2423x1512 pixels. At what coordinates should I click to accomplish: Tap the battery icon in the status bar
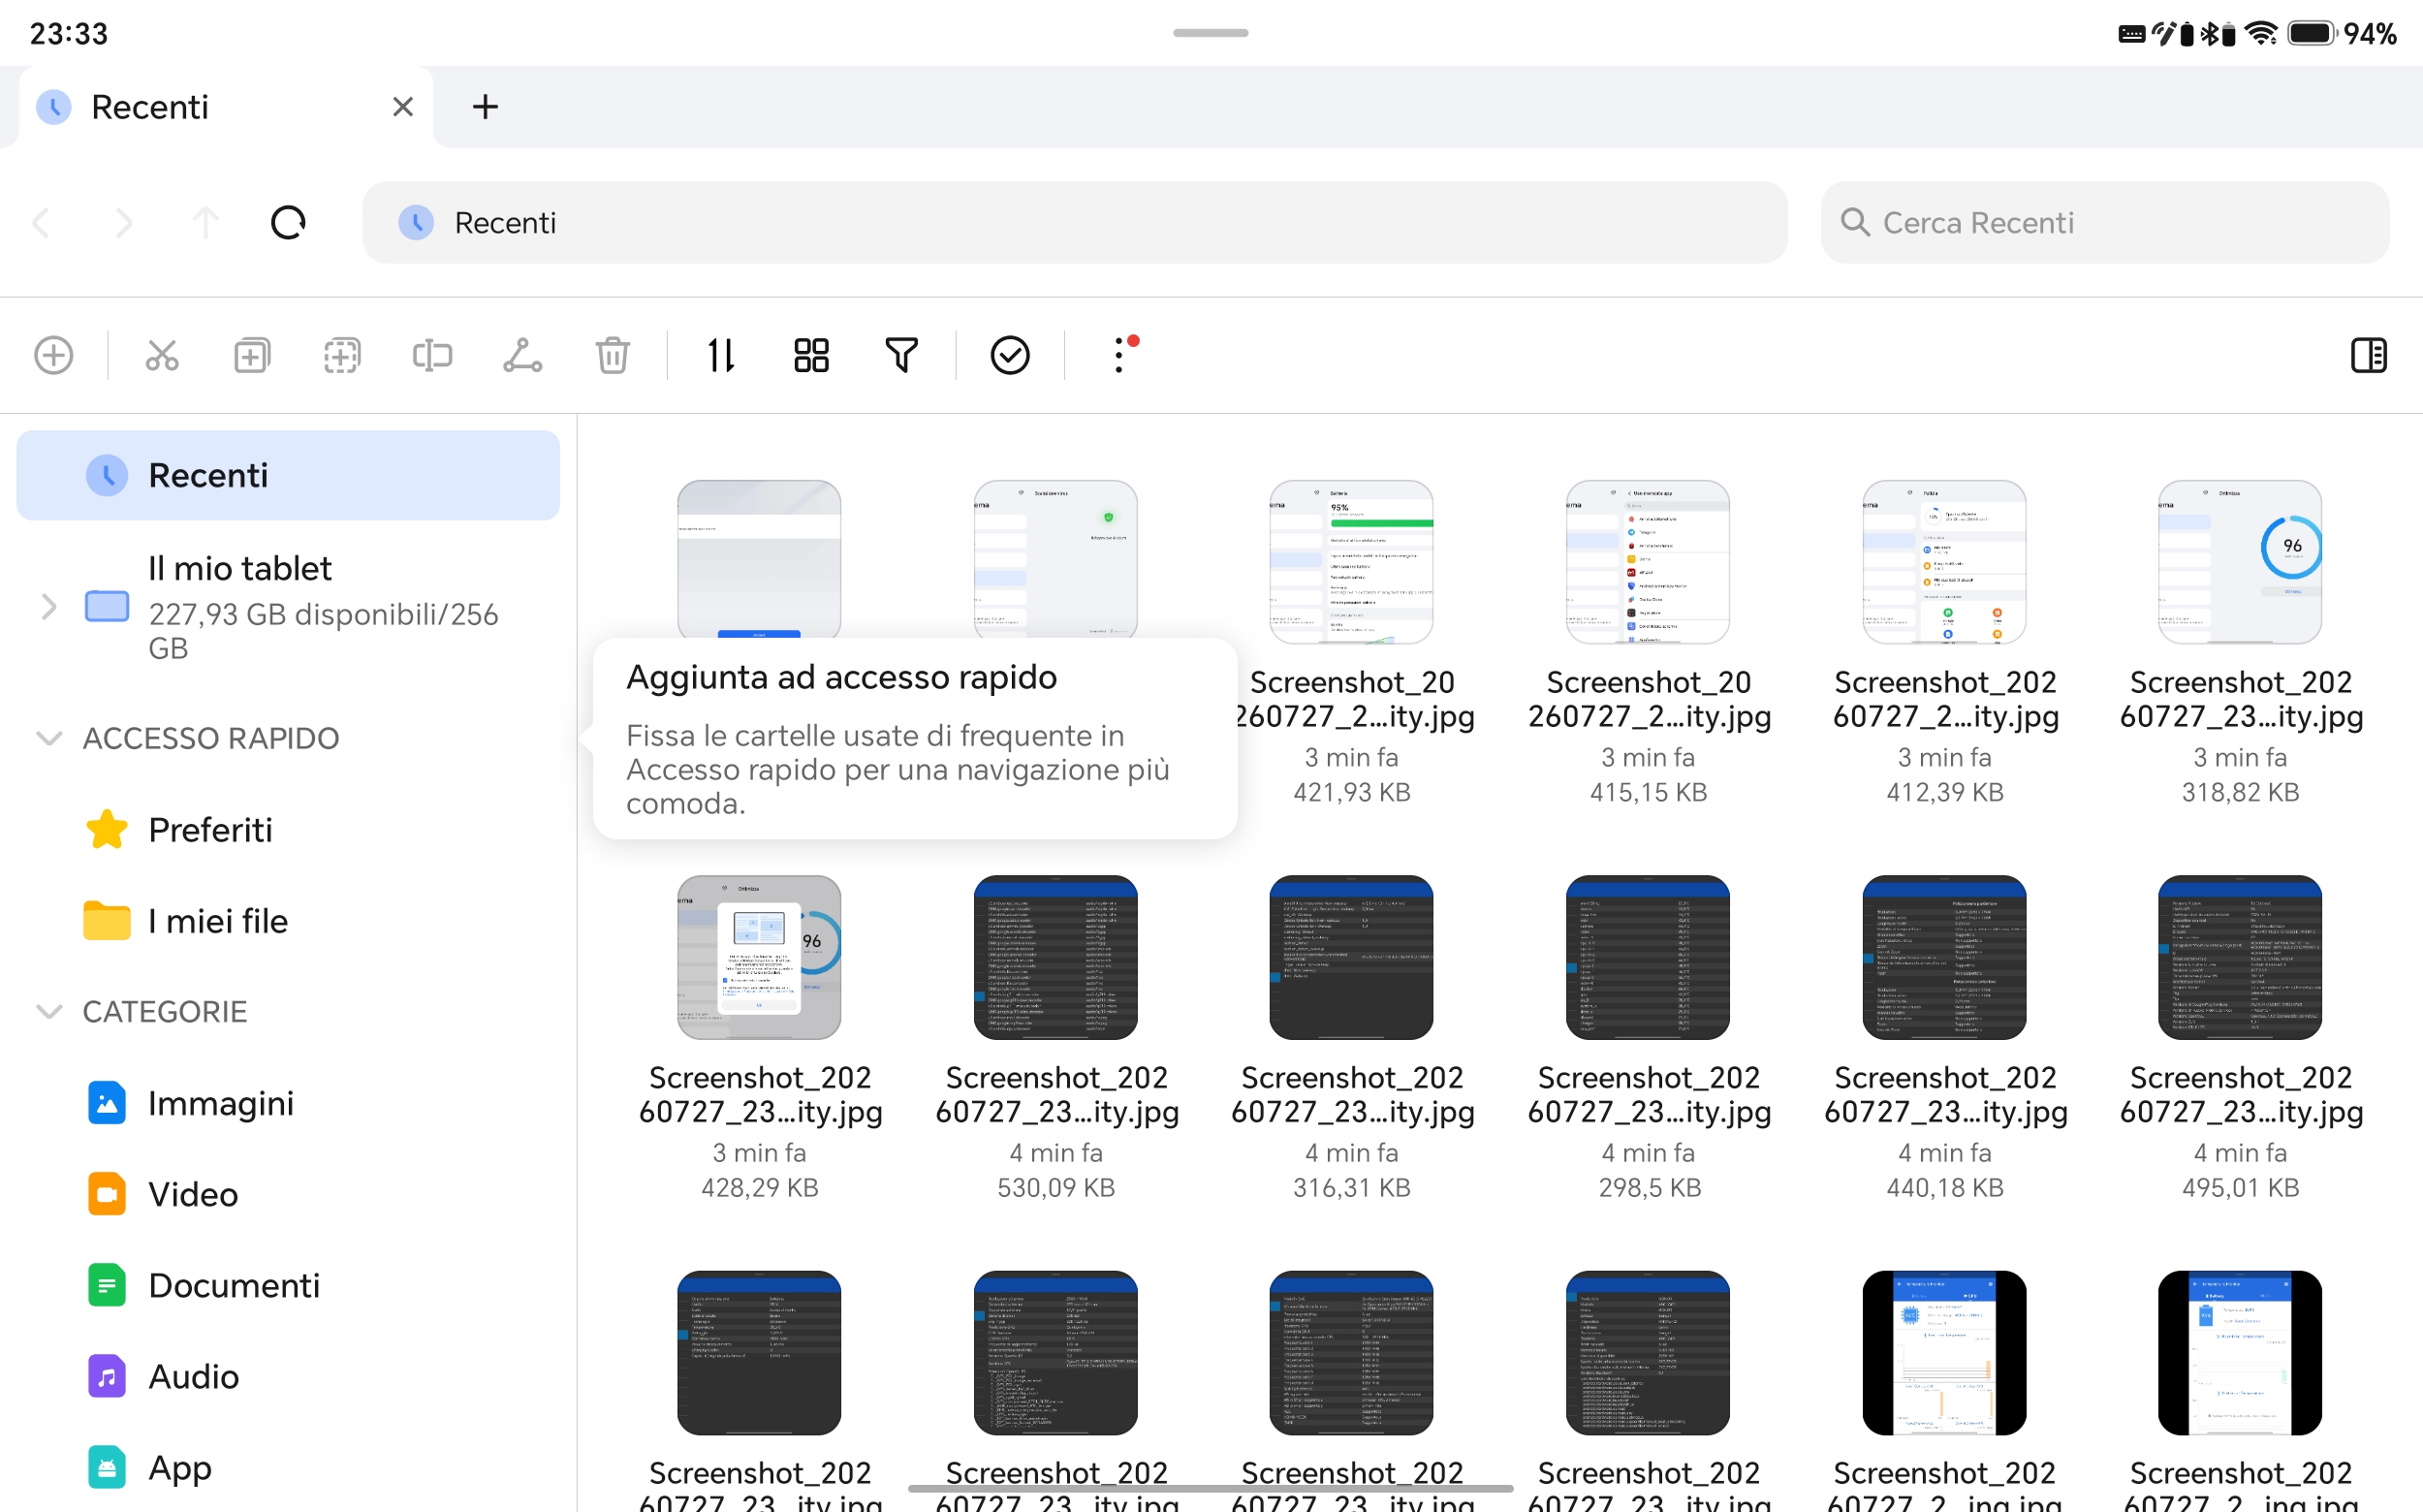2312,33
